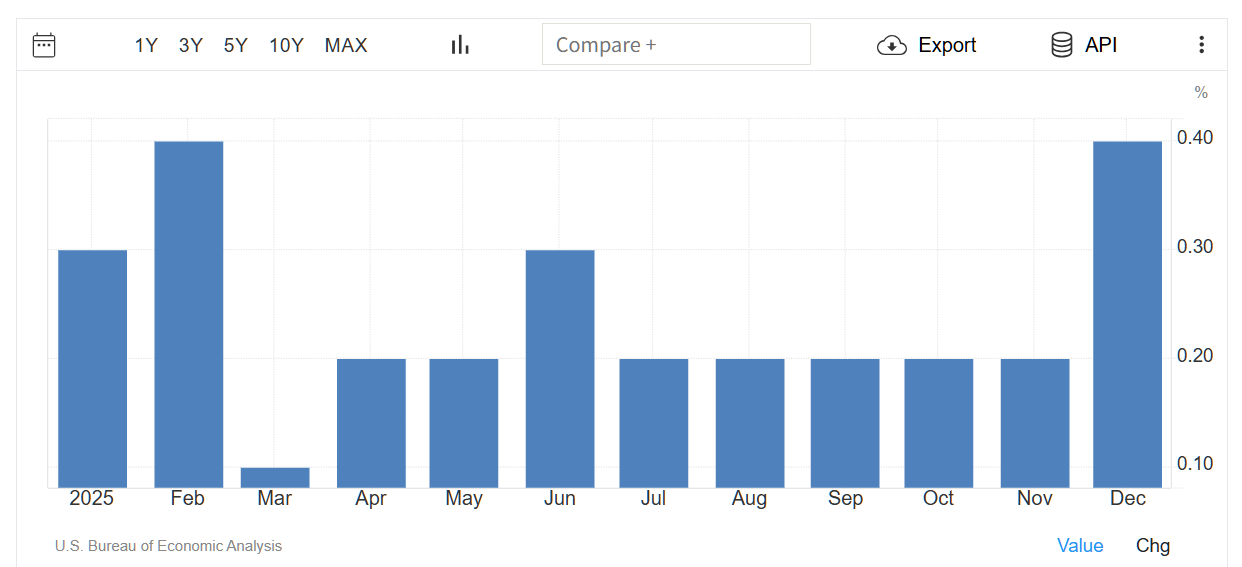Click the shortest March bar
Image resolution: width=1242 pixels, height=567 pixels.
coord(275,478)
